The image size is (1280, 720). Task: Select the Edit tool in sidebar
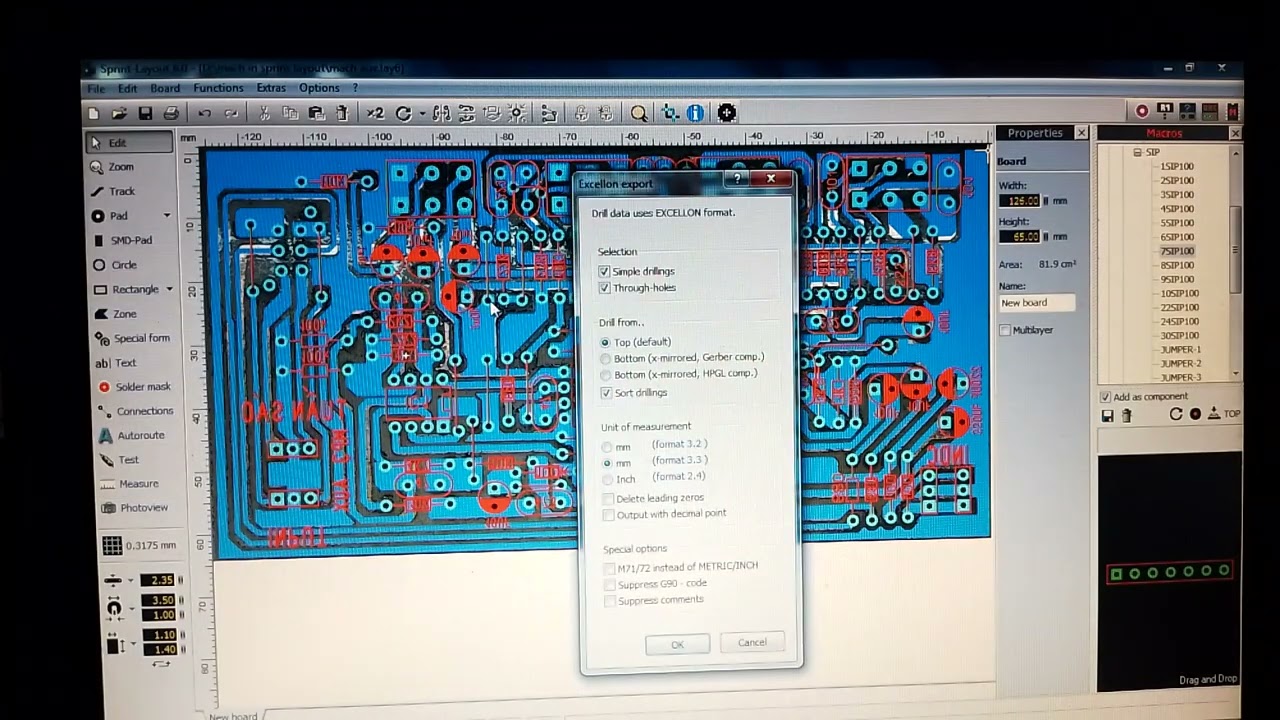[130, 143]
